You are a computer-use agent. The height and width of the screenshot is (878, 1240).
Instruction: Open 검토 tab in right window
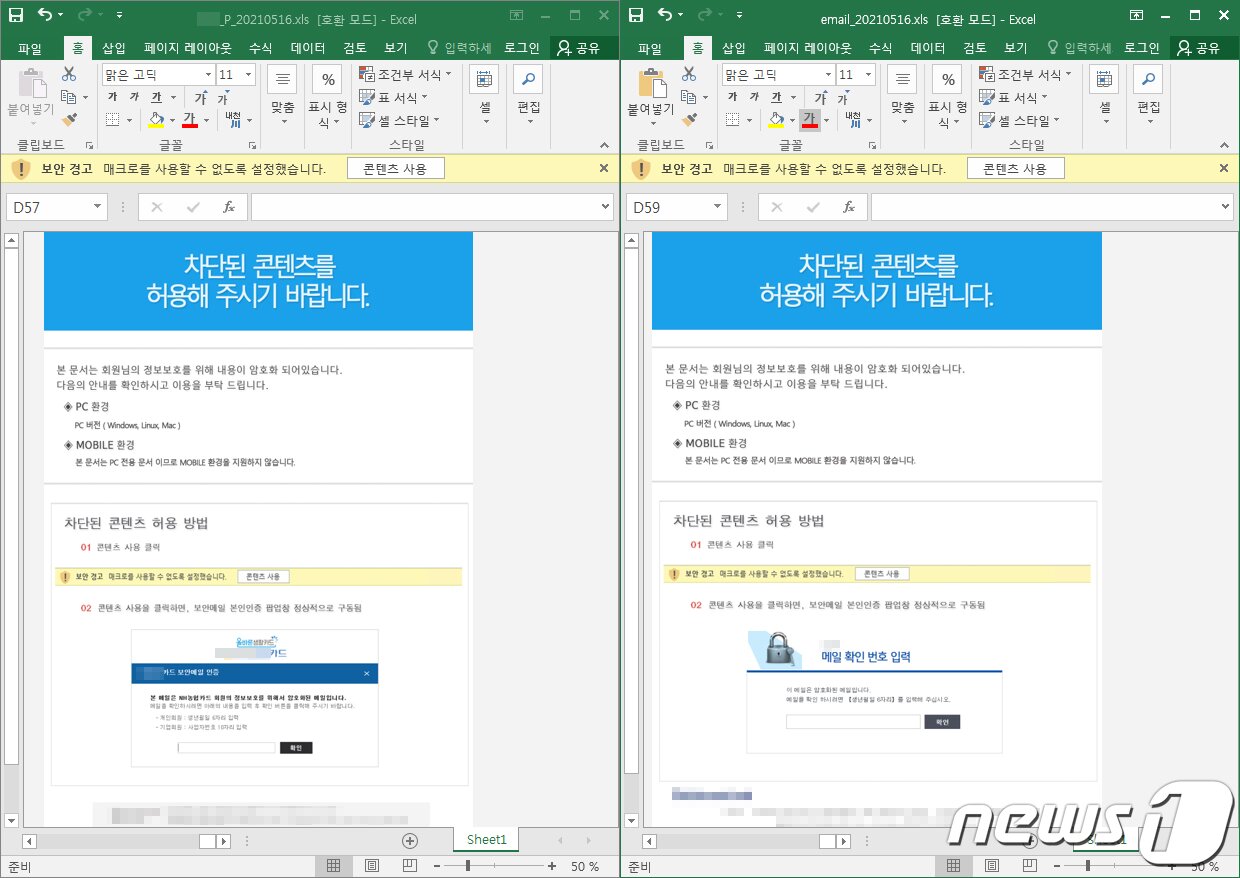(x=975, y=48)
